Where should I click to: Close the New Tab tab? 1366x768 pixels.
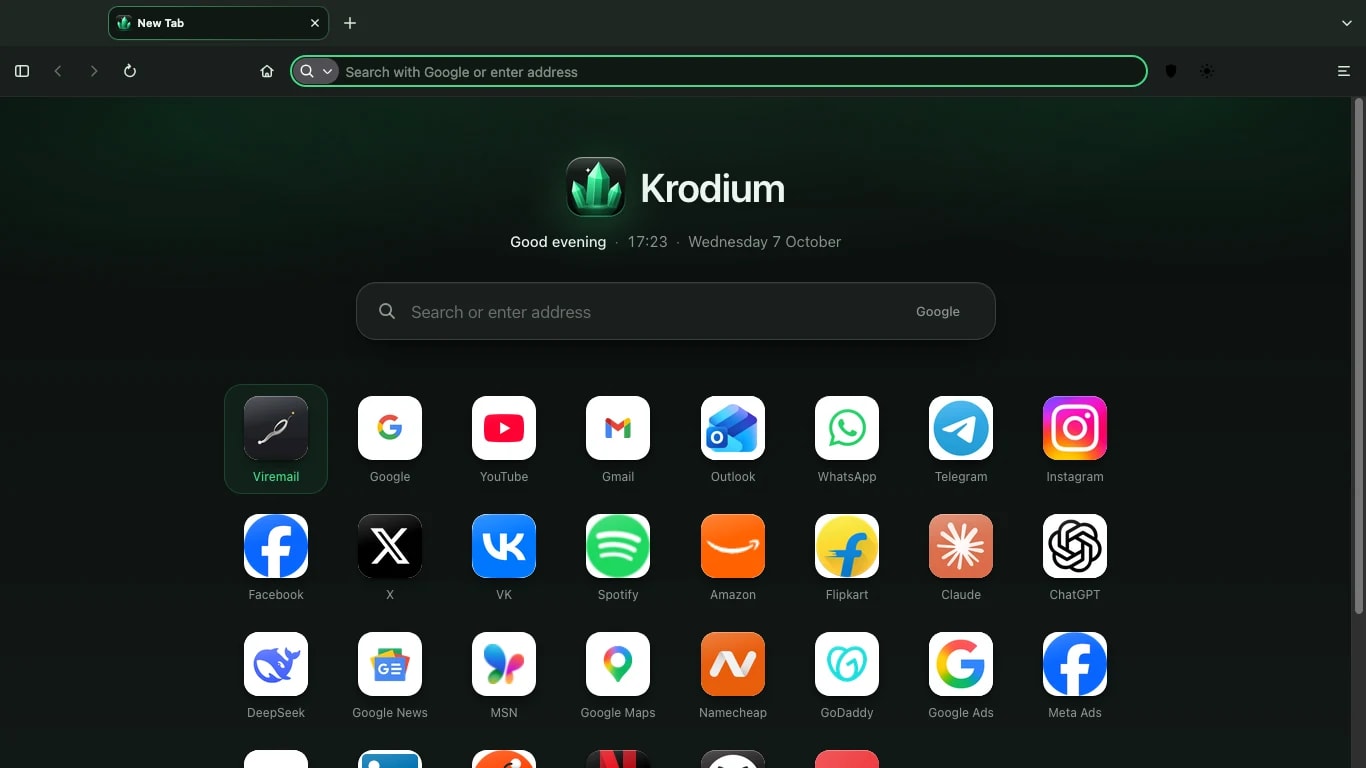click(x=315, y=23)
